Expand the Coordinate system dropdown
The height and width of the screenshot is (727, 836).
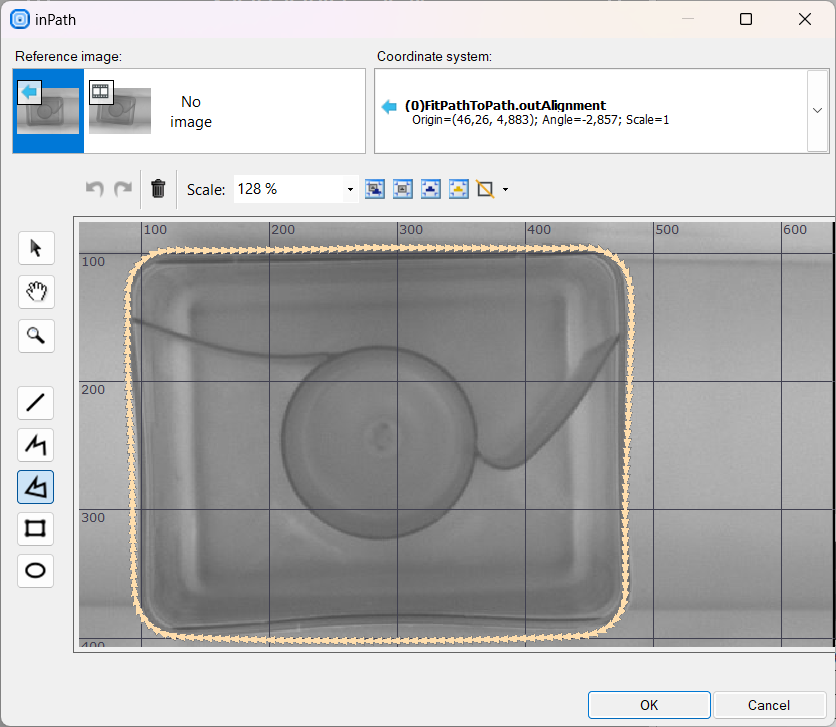(817, 110)
